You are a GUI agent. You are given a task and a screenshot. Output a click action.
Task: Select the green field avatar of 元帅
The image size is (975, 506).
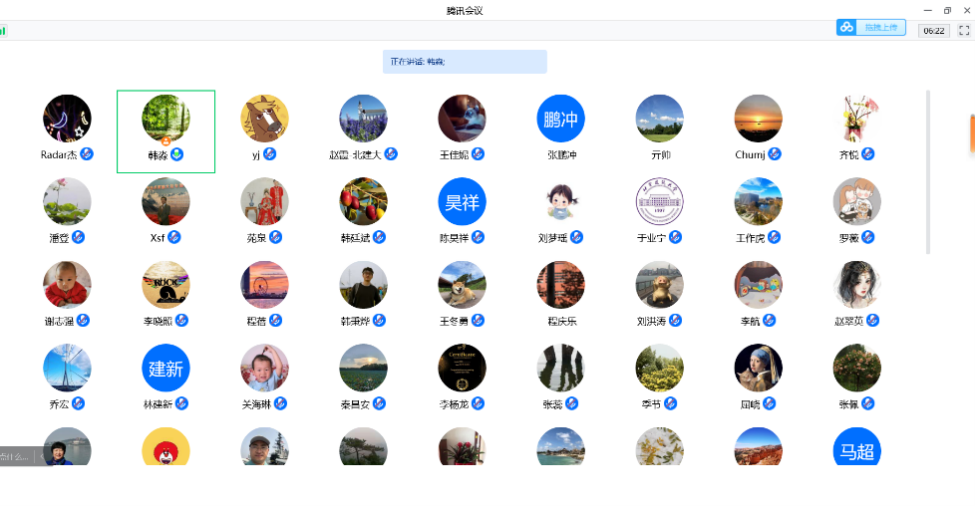pos(659,118)
